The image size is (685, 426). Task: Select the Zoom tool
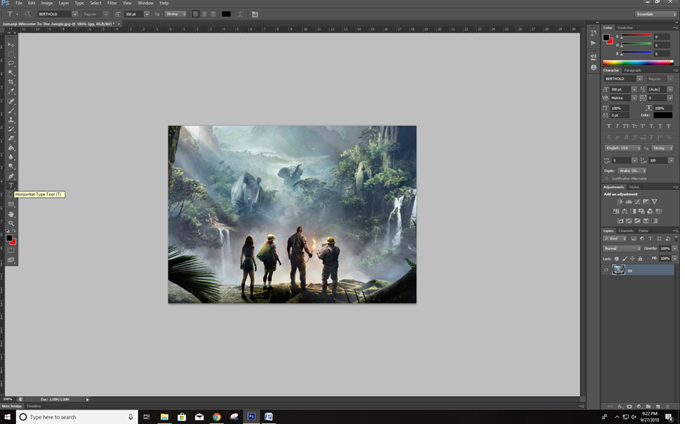pyautogui.click(x=11, y=223)
